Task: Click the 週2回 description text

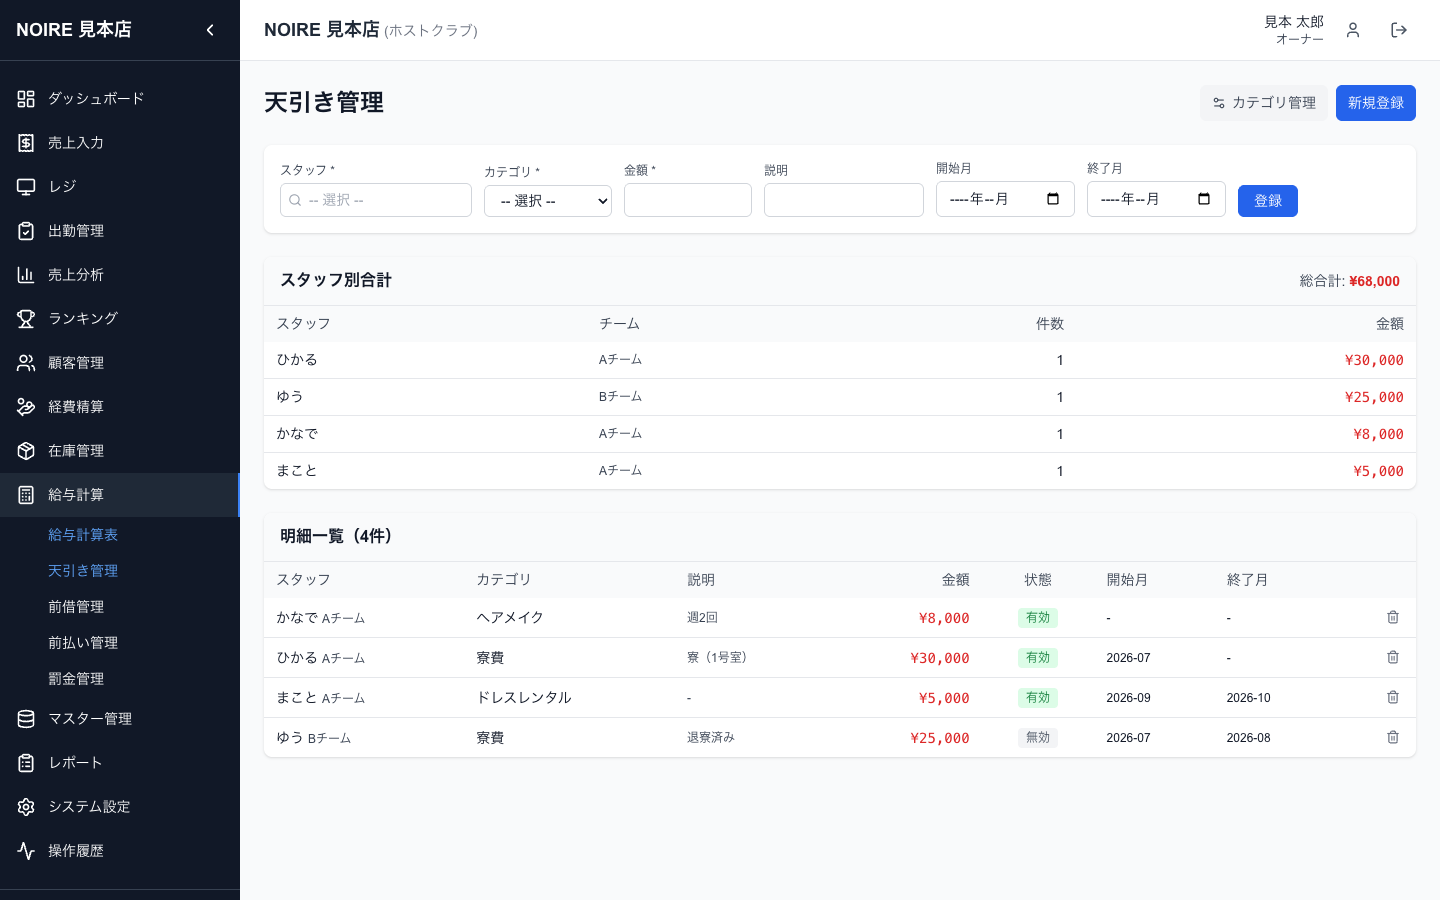Action: (702, 618)
